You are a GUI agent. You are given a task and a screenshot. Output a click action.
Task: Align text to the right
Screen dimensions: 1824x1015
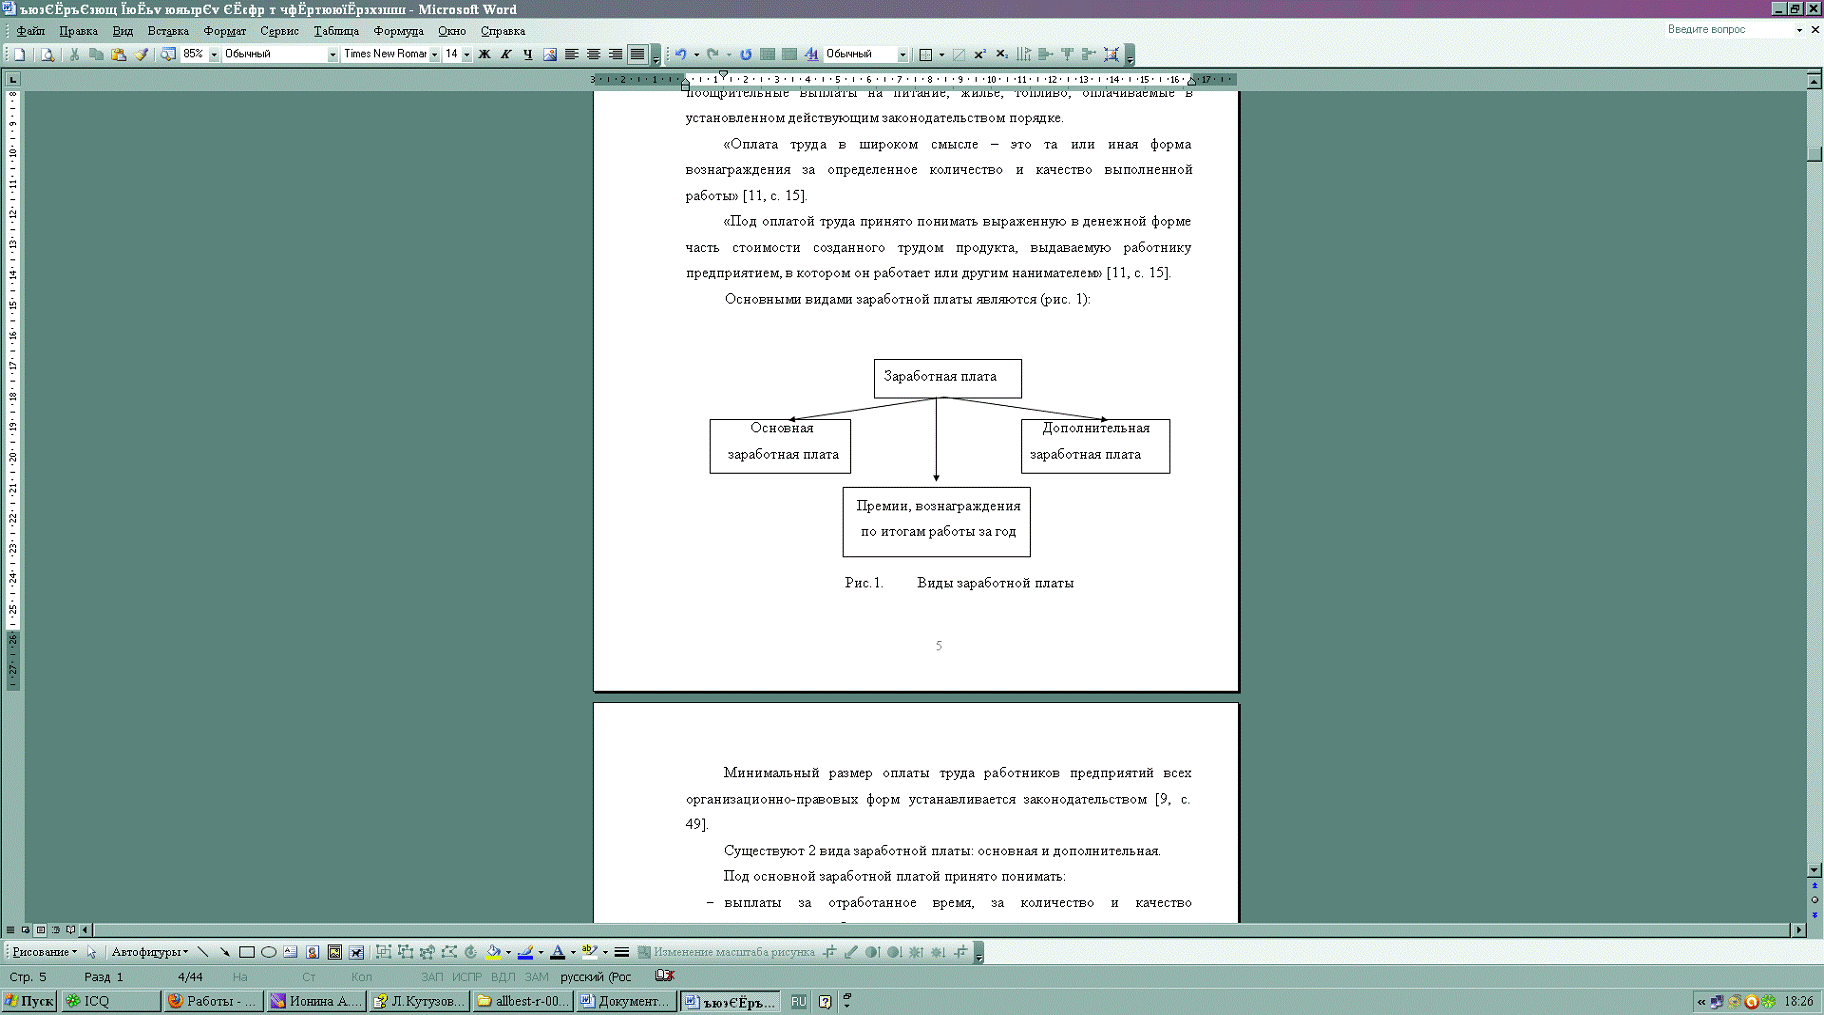(615, 54)
